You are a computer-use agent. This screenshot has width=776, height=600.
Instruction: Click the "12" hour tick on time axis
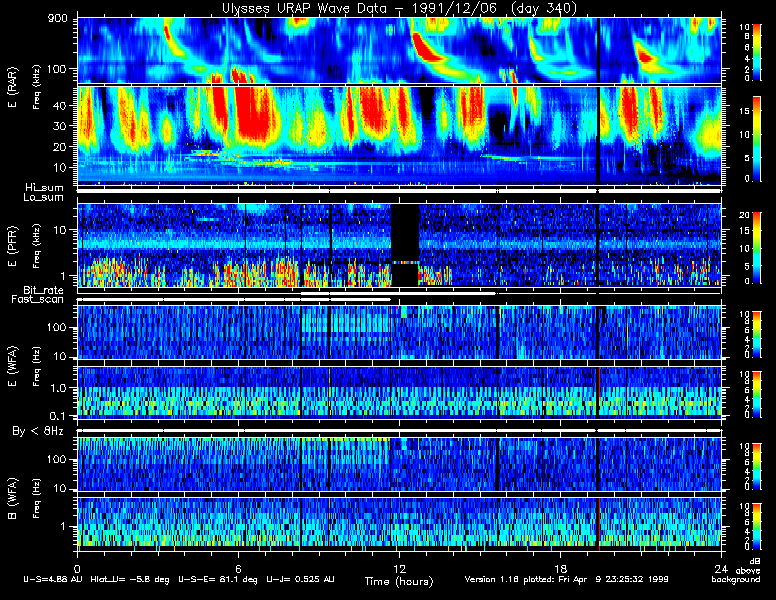pos(399,568)
